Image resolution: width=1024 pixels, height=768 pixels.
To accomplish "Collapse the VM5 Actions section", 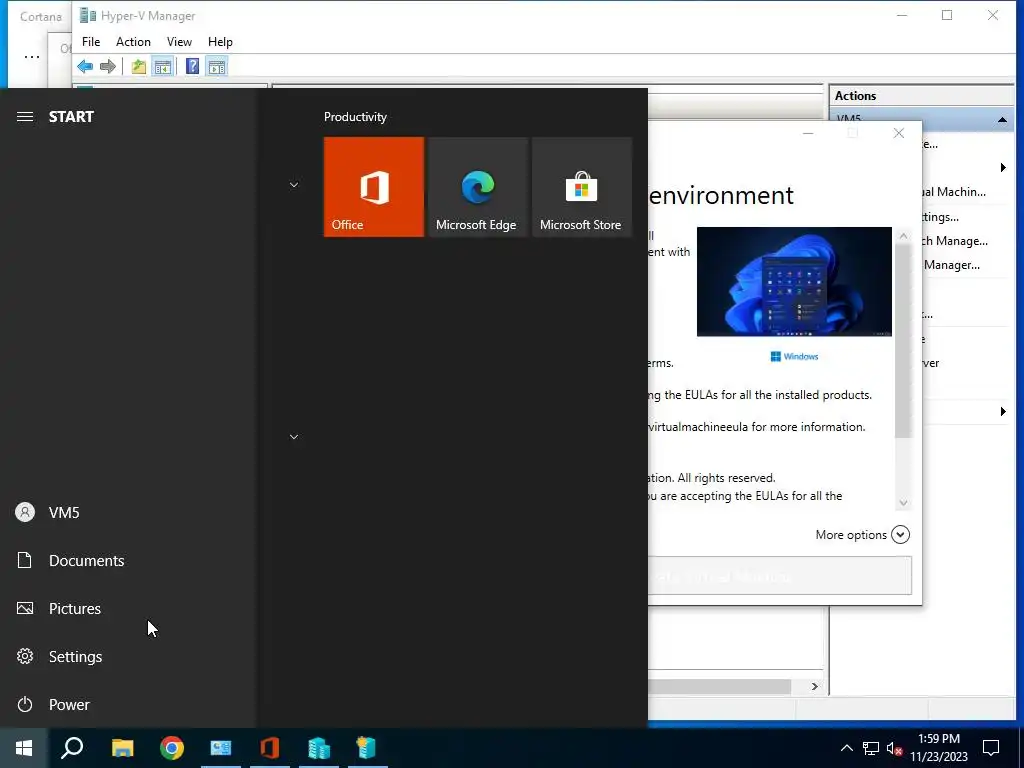I will (1002, 120).
